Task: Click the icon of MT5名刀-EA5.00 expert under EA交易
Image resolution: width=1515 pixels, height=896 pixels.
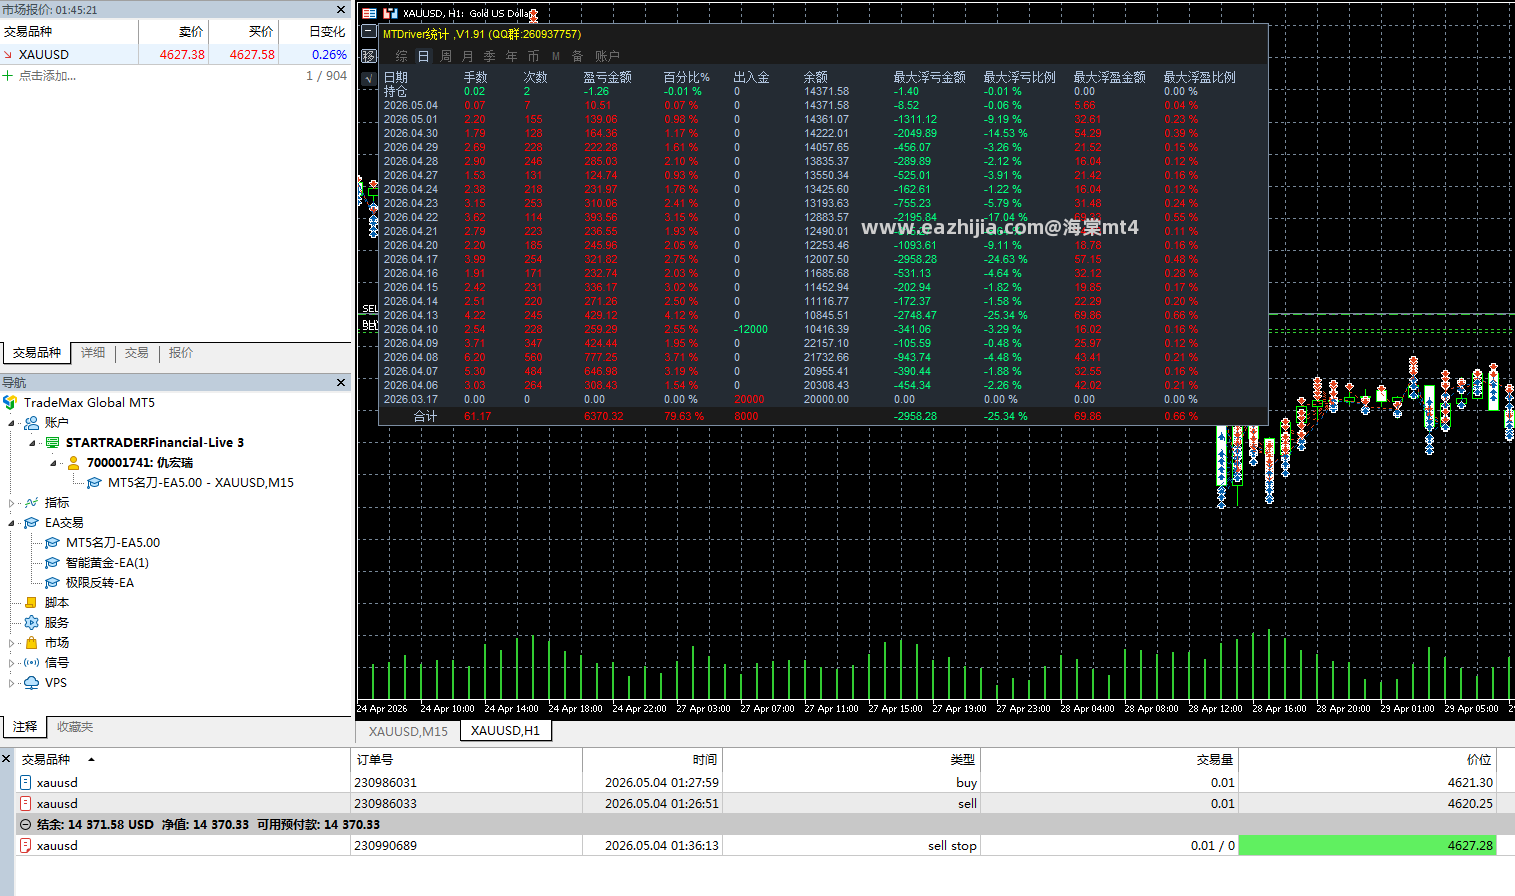Action: point(53,542)
